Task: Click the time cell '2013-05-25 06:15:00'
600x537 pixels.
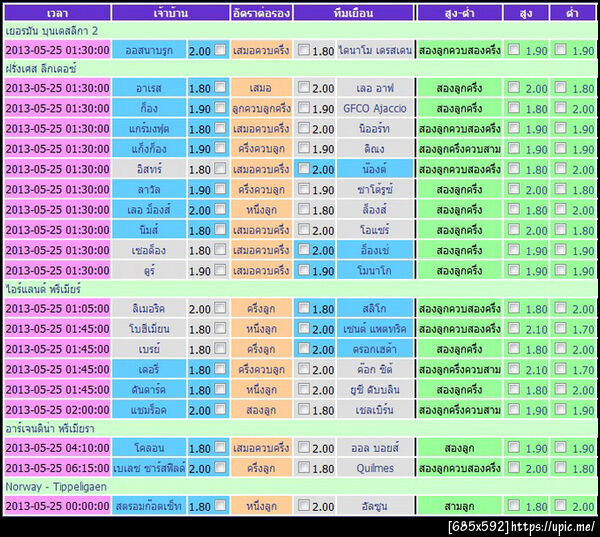Action: pos(57,468)
